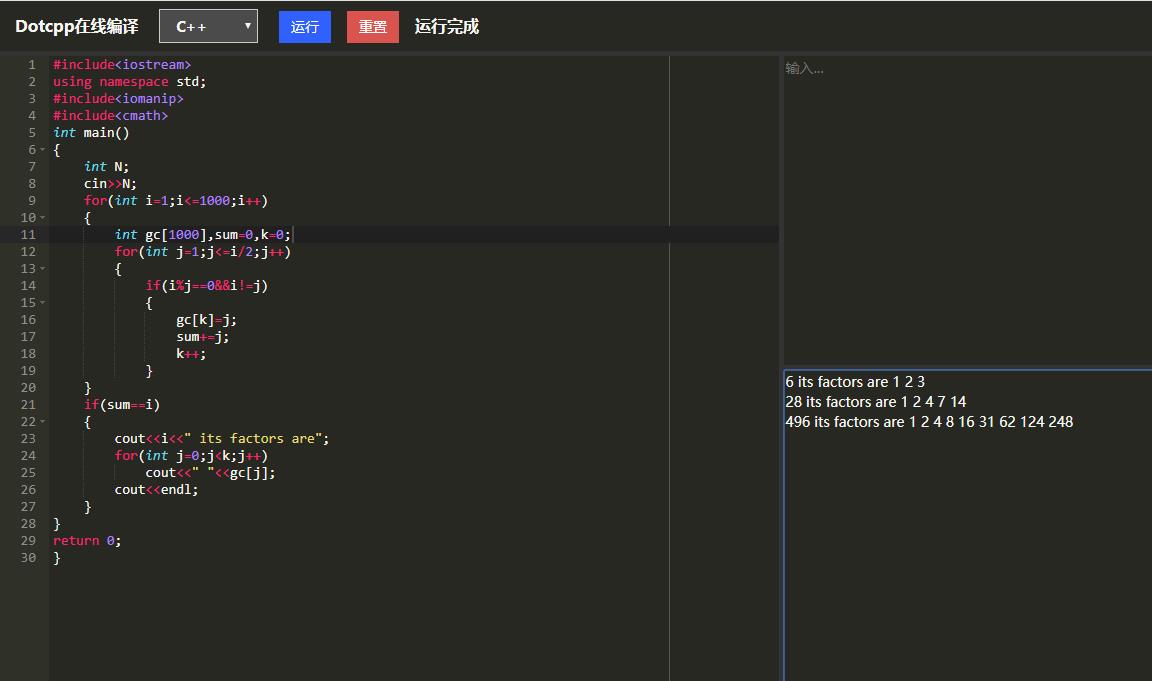Click the Dotcpp在线编译 title
Image resolution: width=1152 pixels, height=681 pixels.
[x=77, y=27]
